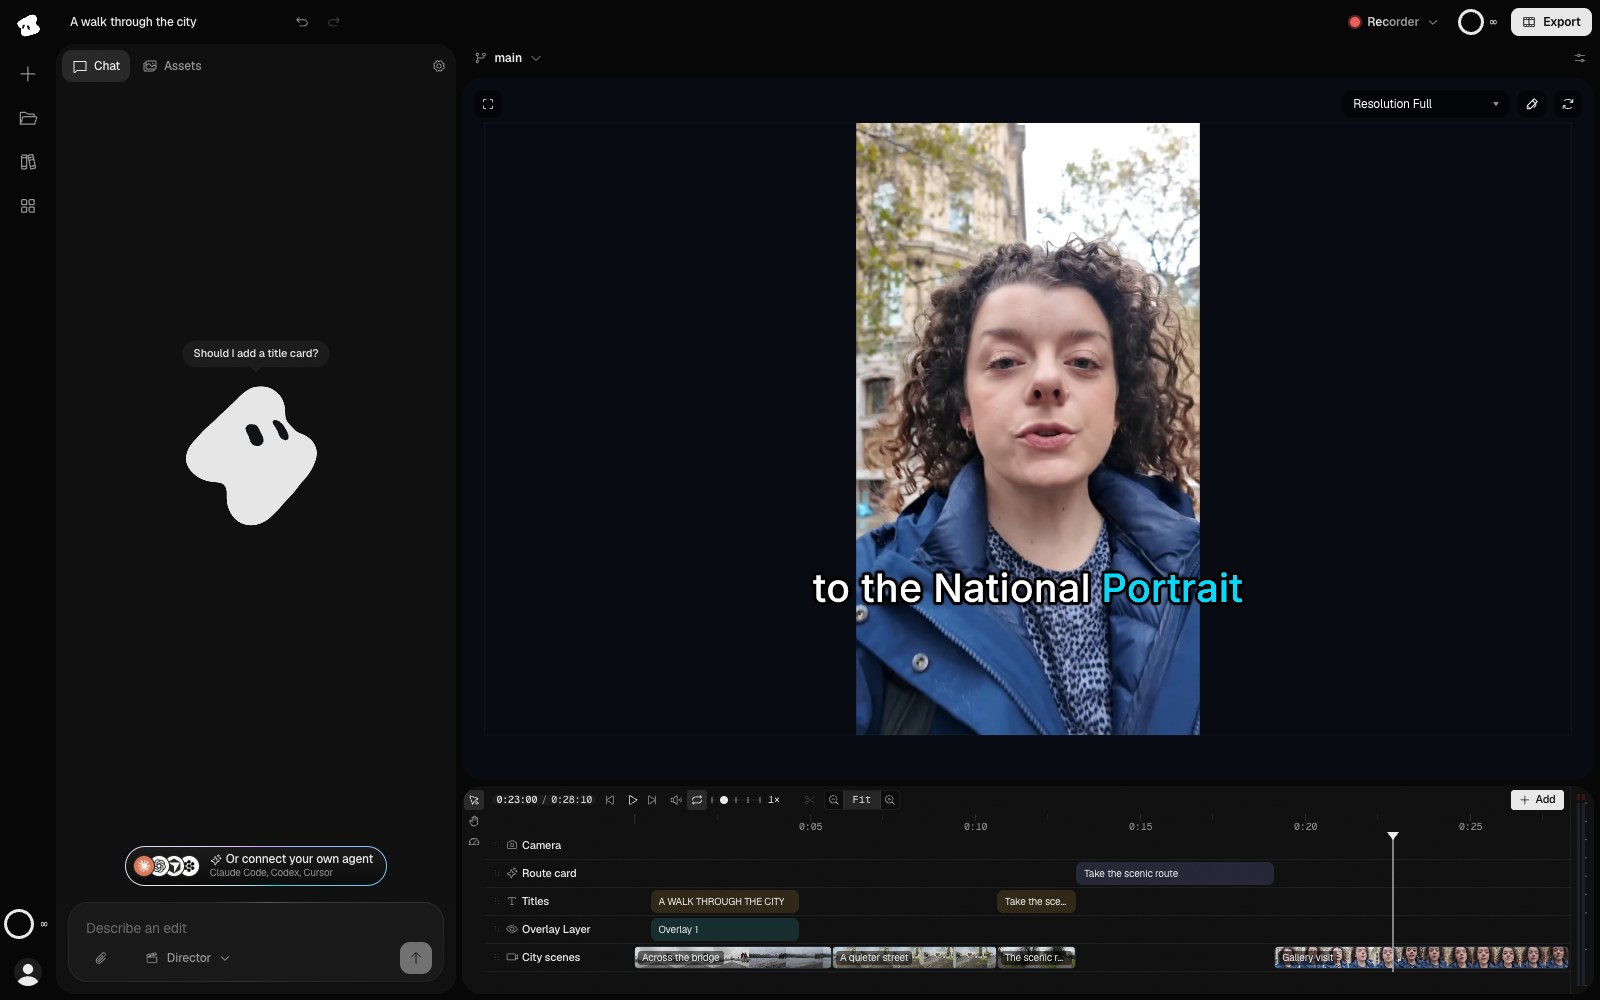
Task: Click the speedometer tool icon in timeline
Action: pos(474,842)
